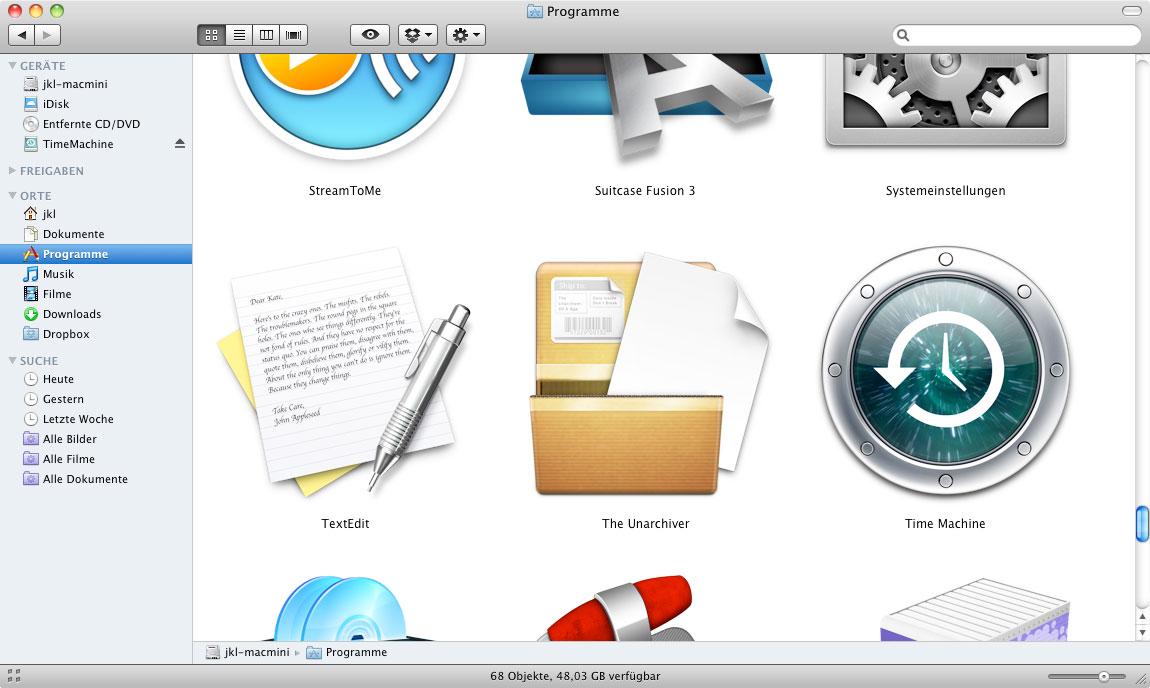Screen dimensions: 1150x688
Task: Click the sidebar resize grip at bottom-left
Action: (x=14, y=676)
